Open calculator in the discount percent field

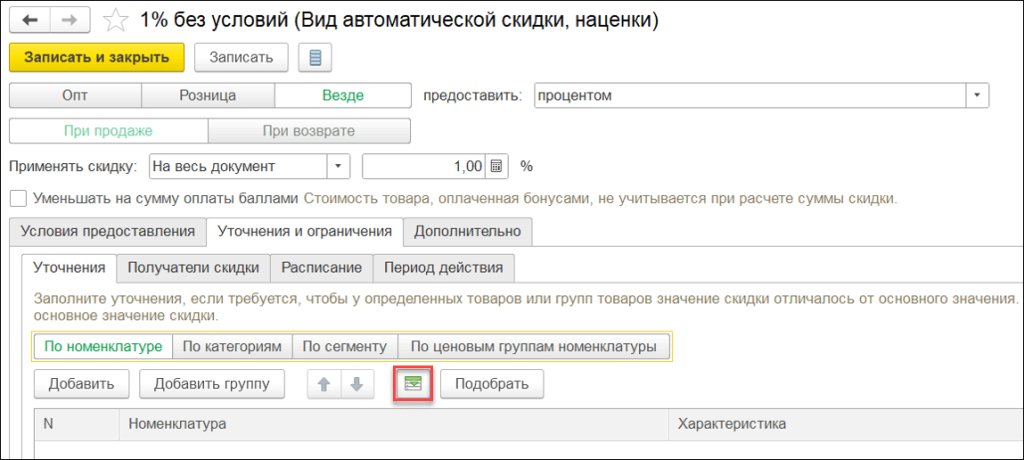click(x=500, y=166)
